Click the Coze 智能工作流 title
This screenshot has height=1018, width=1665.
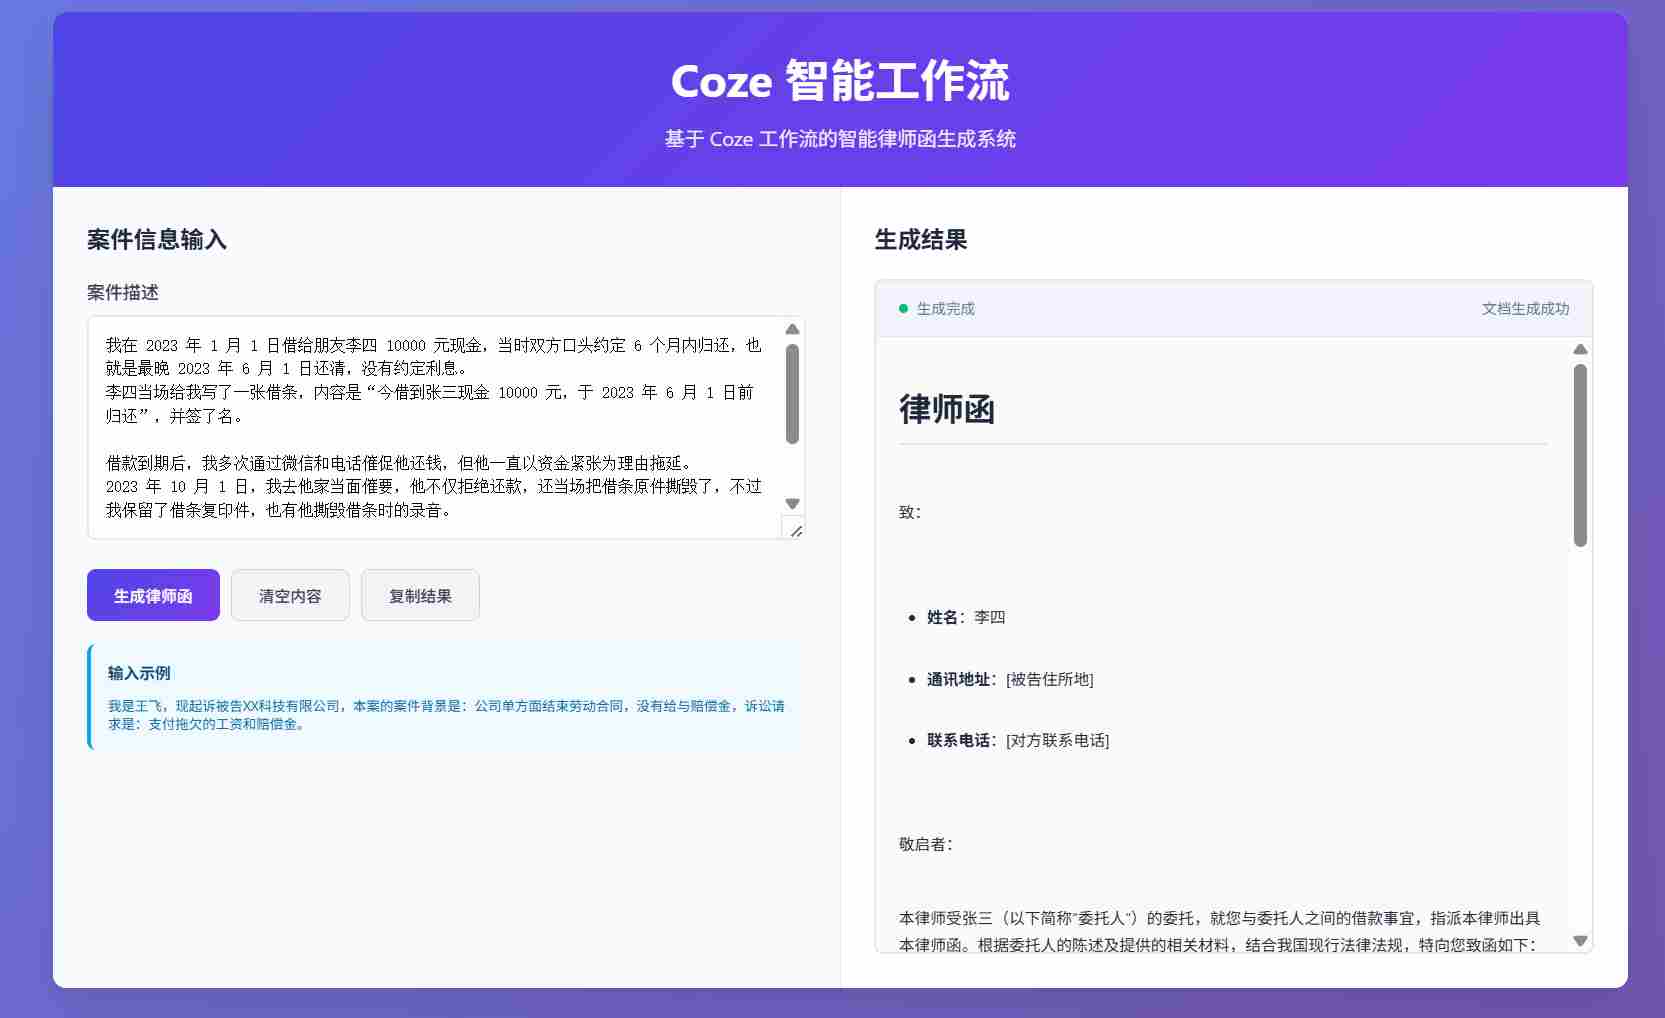[840, 81]
